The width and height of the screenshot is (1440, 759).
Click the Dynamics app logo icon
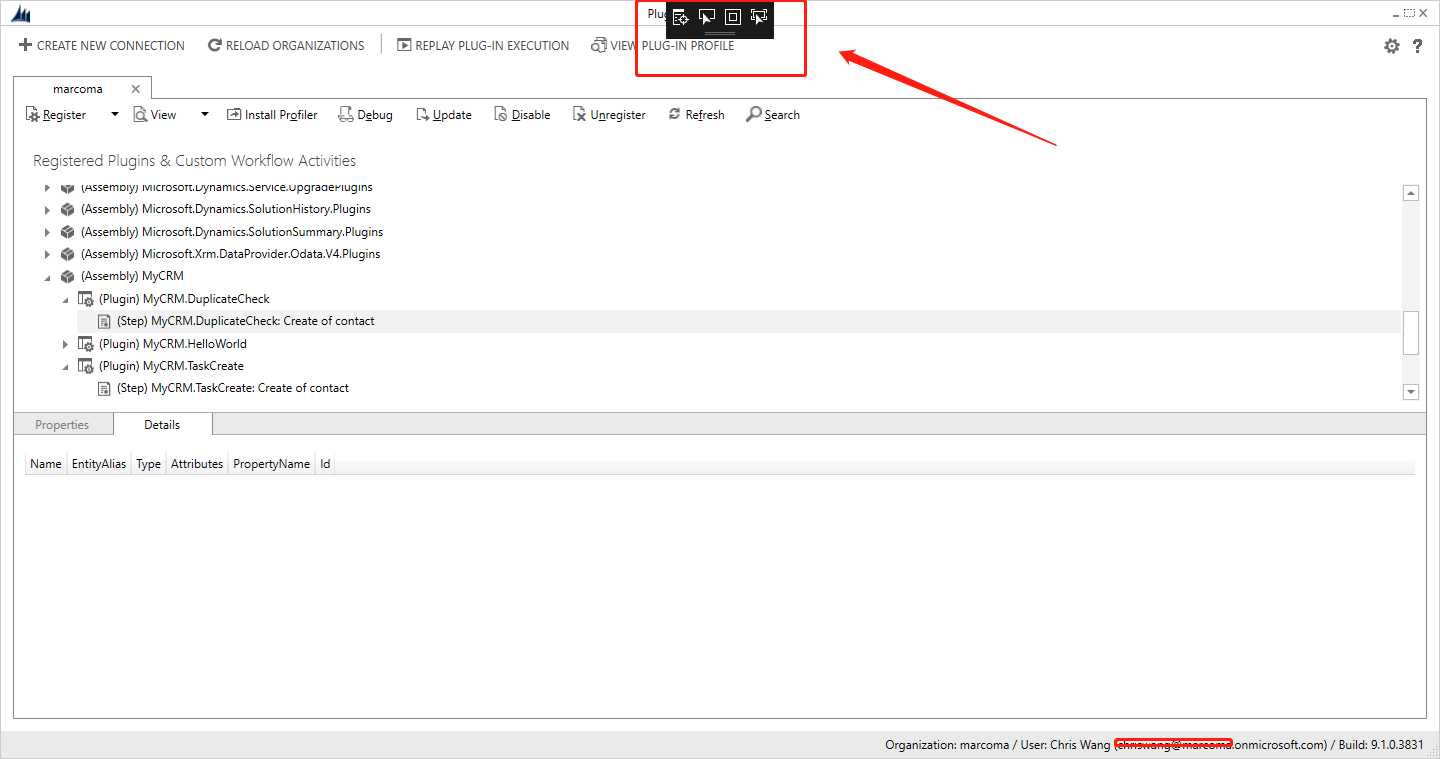point(20,14)
